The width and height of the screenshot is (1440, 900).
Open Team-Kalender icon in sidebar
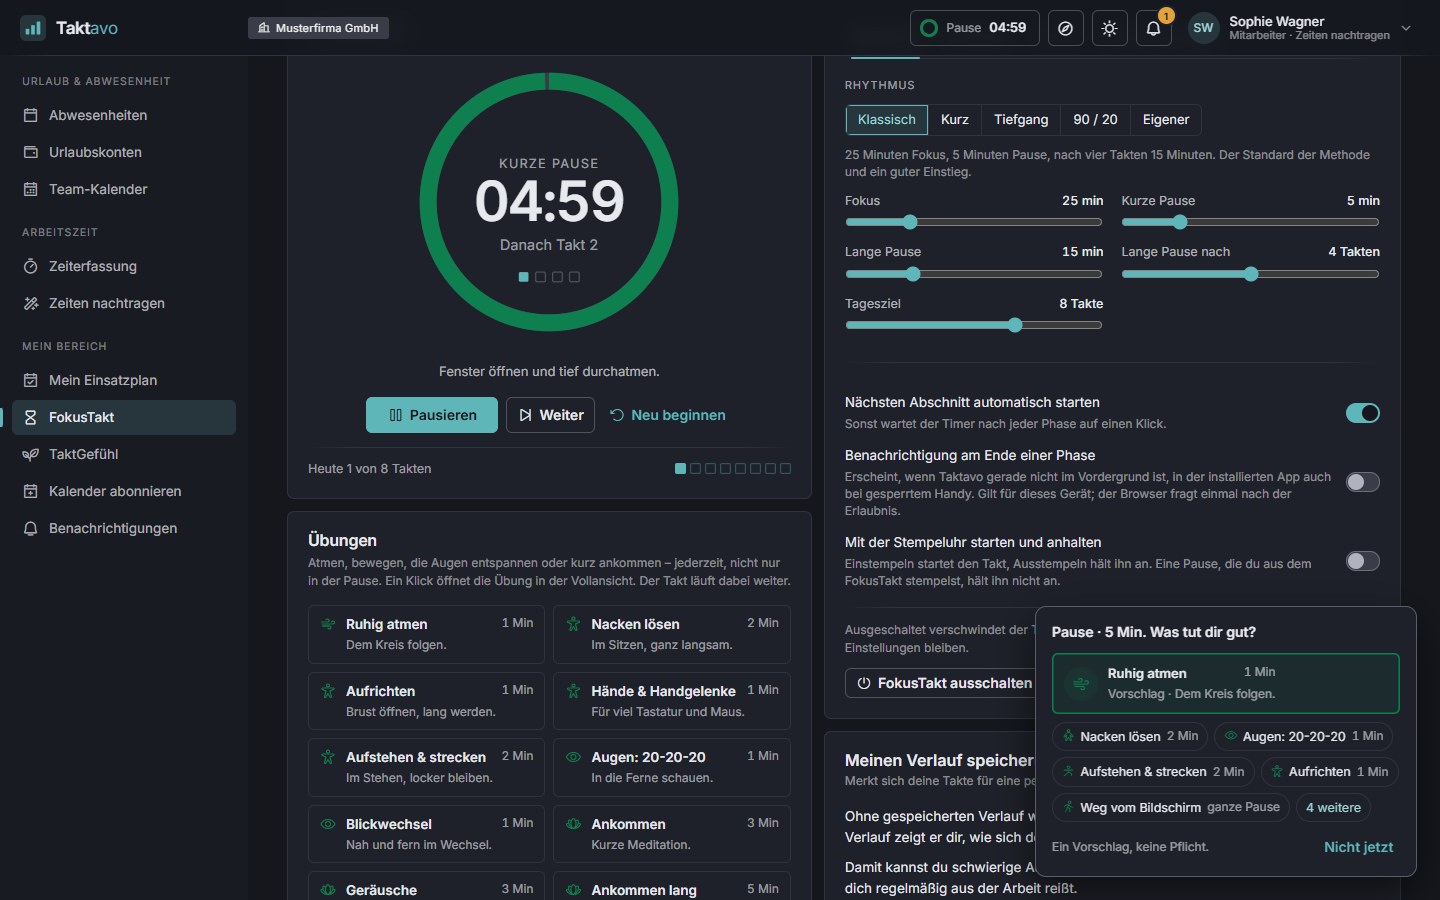point(31,189)
